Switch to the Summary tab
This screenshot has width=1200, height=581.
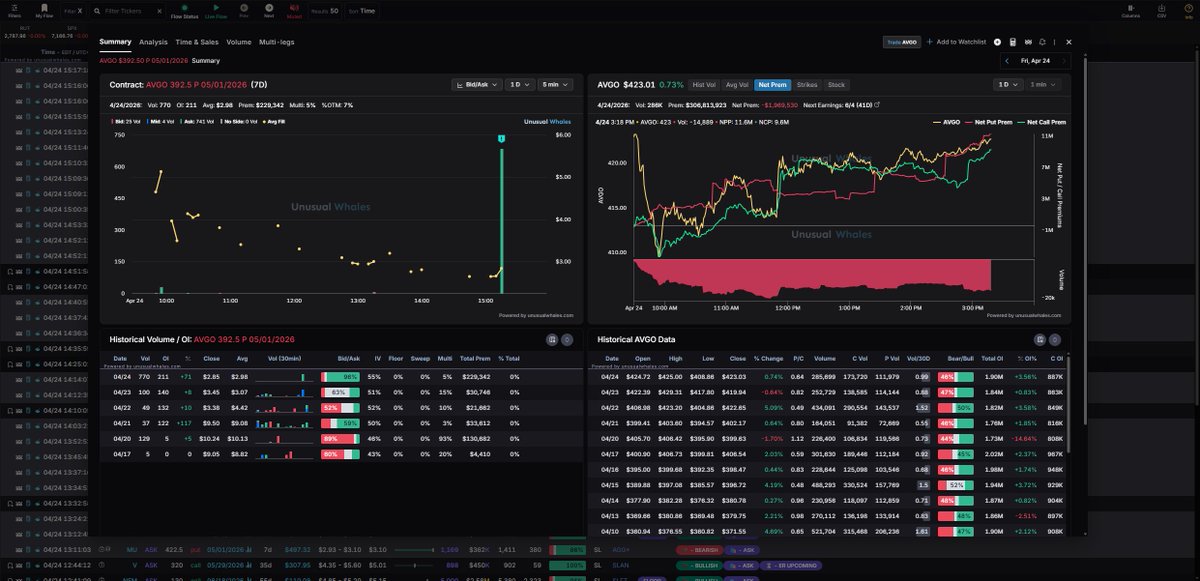115,42
